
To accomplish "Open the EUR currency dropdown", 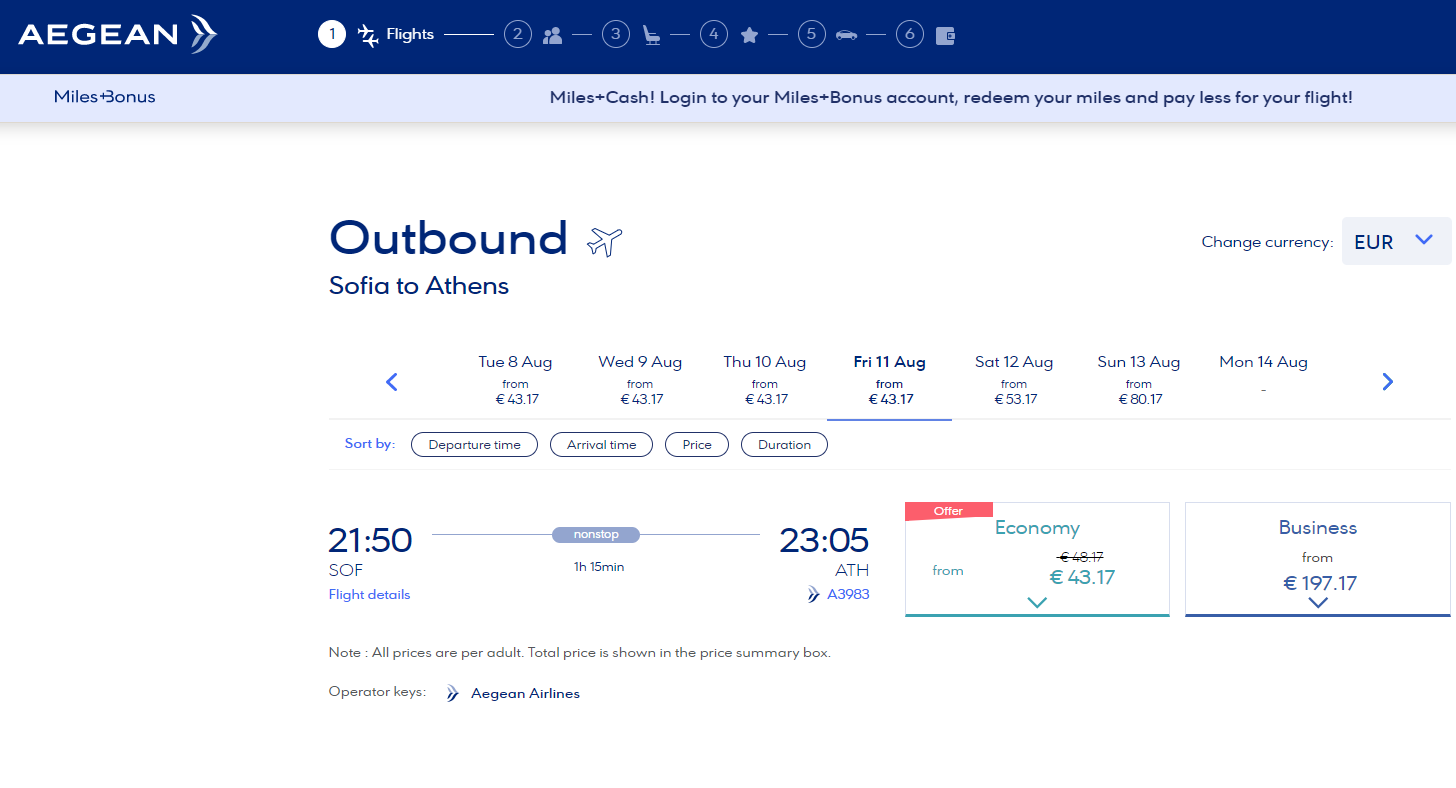I will [x=1395, y=241].
